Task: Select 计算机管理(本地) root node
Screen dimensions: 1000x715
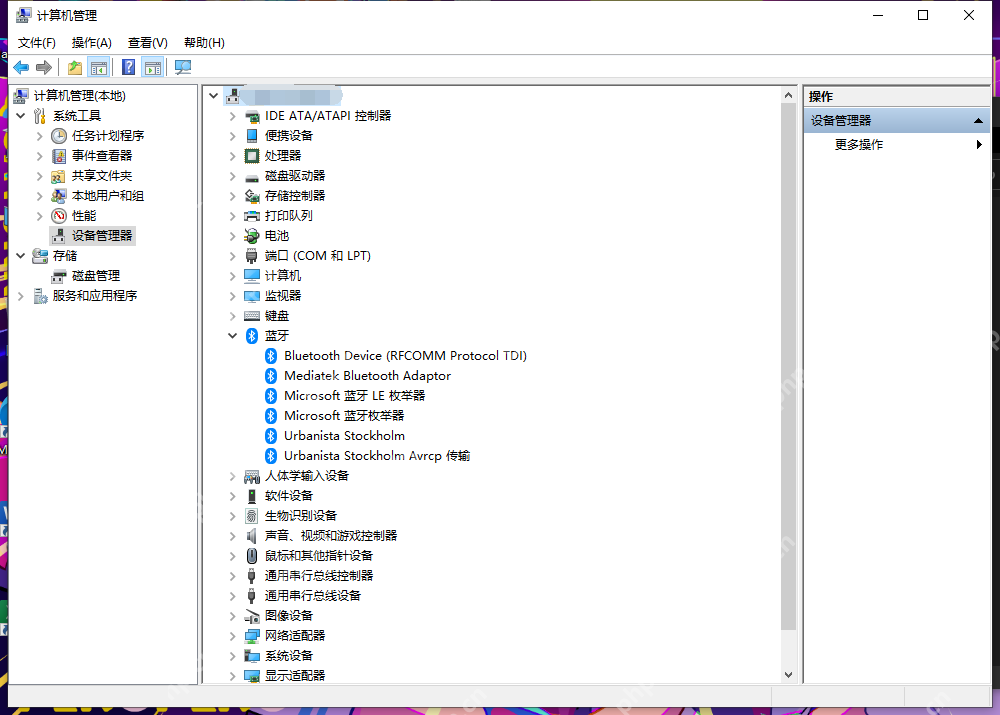Action: tap(80, 96)
